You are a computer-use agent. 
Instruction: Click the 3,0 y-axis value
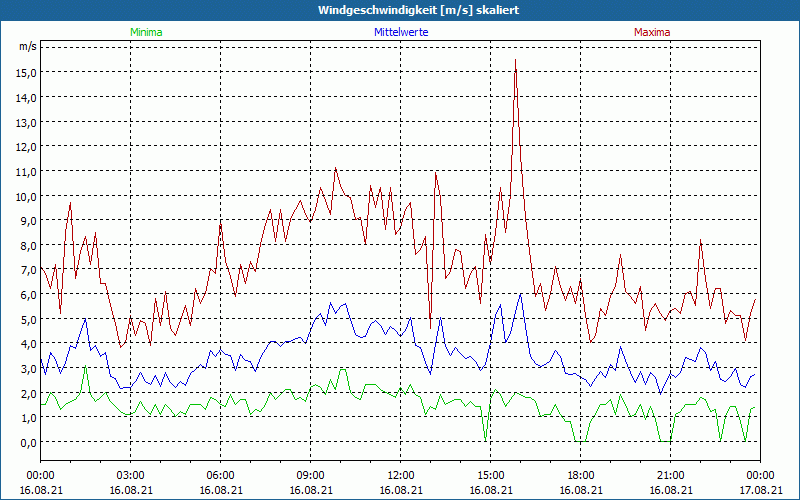pyautogui.click(x=29, y=369)
